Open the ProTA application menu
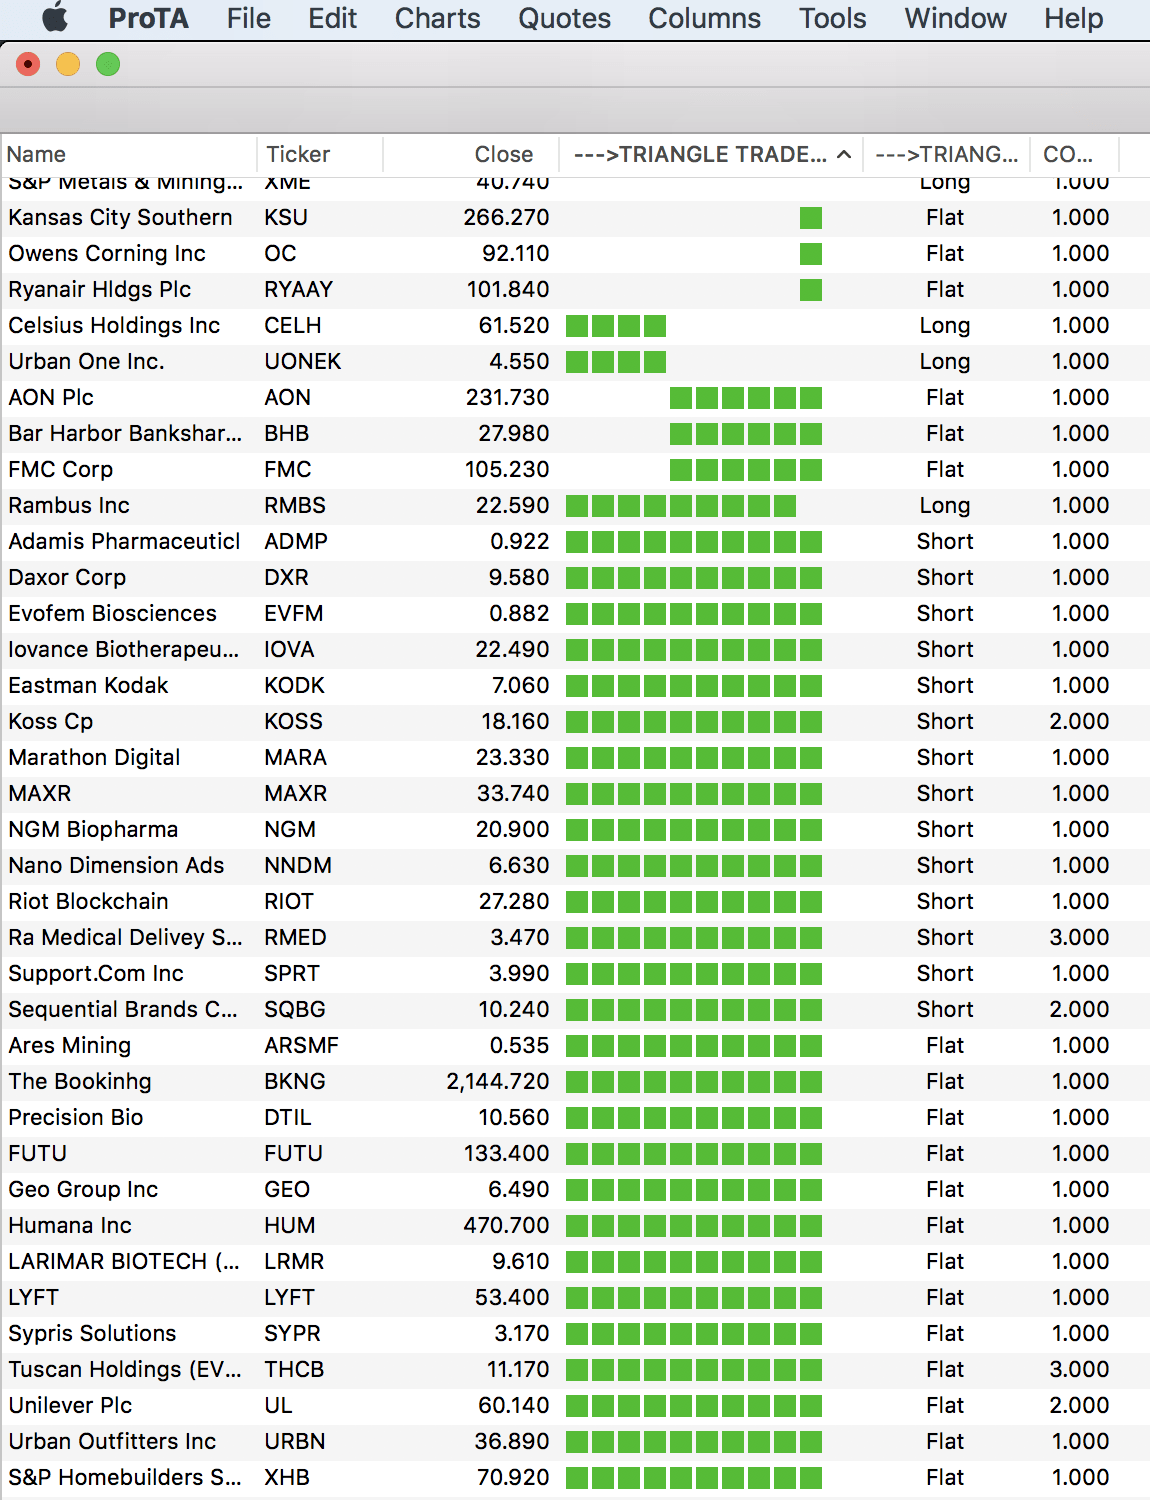1150x1500 pixels. [148, 18]
